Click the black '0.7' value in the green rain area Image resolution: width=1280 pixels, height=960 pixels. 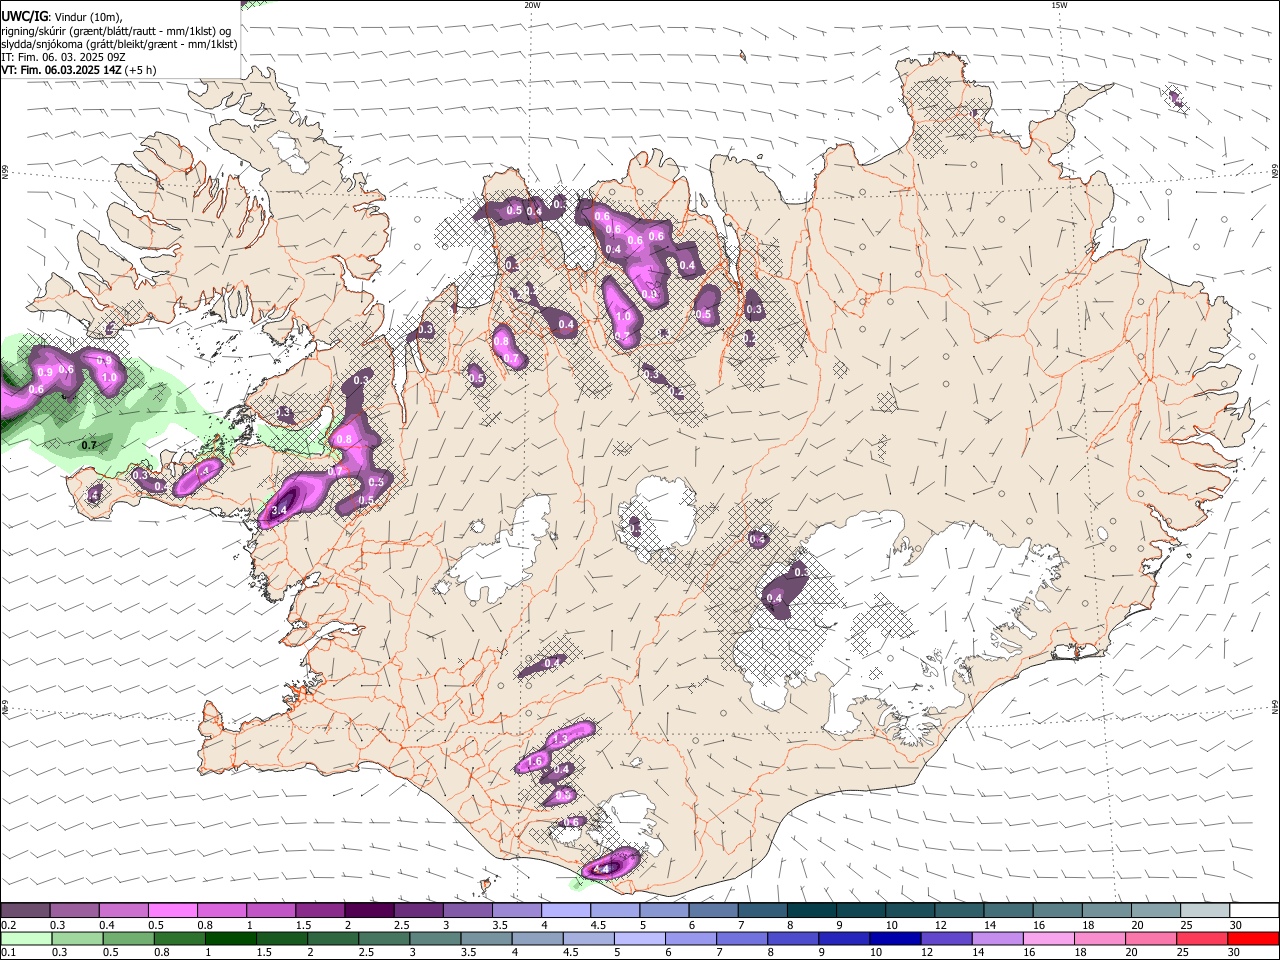(x=89, y=446)
